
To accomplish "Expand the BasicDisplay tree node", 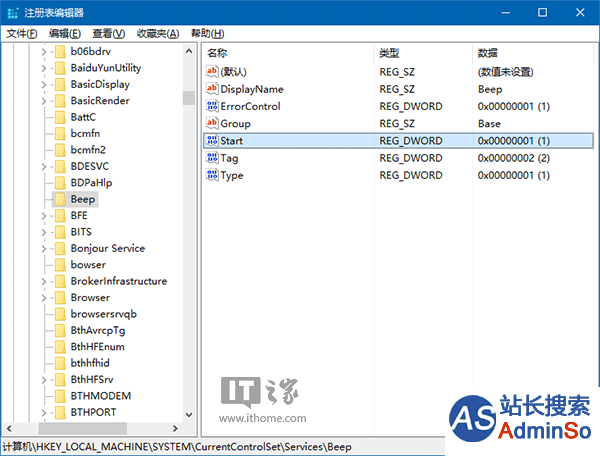I will [44, 85].
